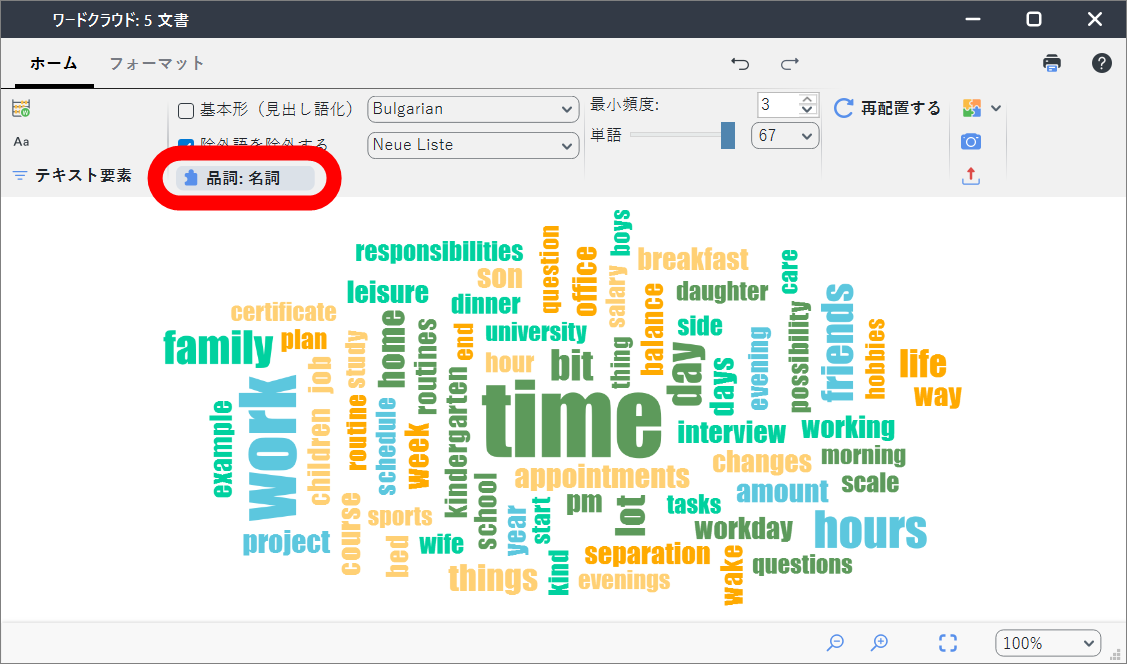The height and width of the screenshot is (664, 1127).
Task: Click the color scheme puzzle icon
Action: (x=971, y=109)
